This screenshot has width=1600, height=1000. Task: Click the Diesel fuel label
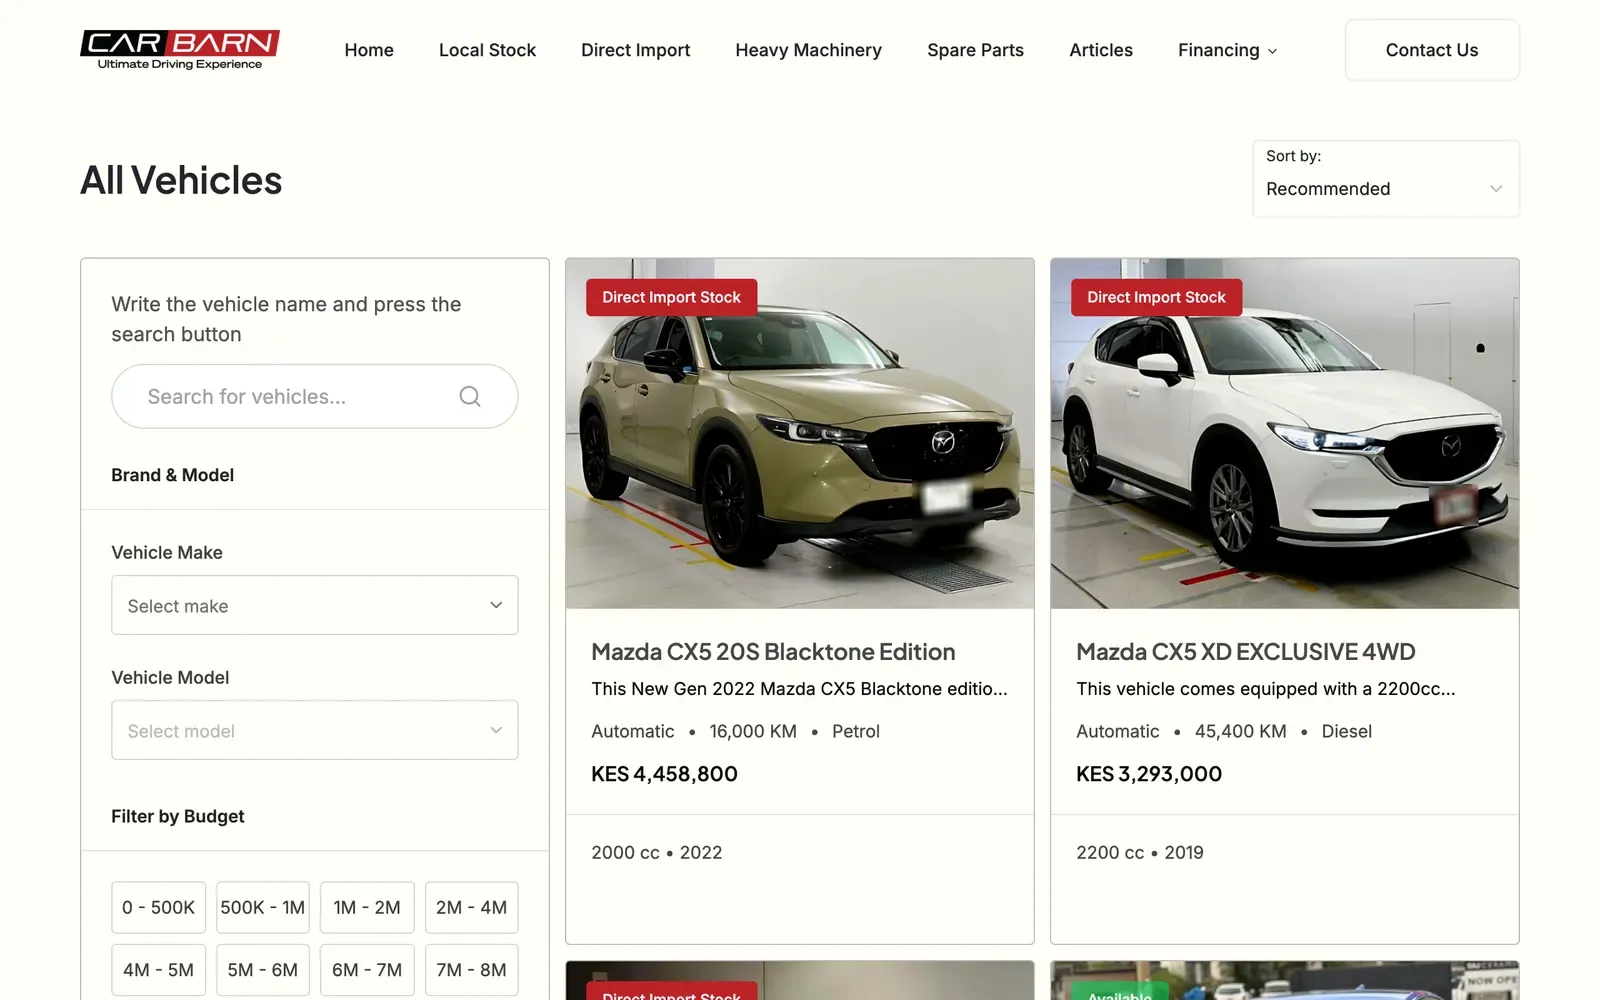click(1346, 731)
